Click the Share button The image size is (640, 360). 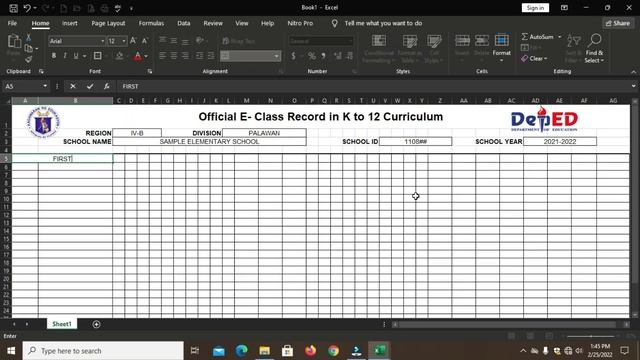click(x=618, y=24)
